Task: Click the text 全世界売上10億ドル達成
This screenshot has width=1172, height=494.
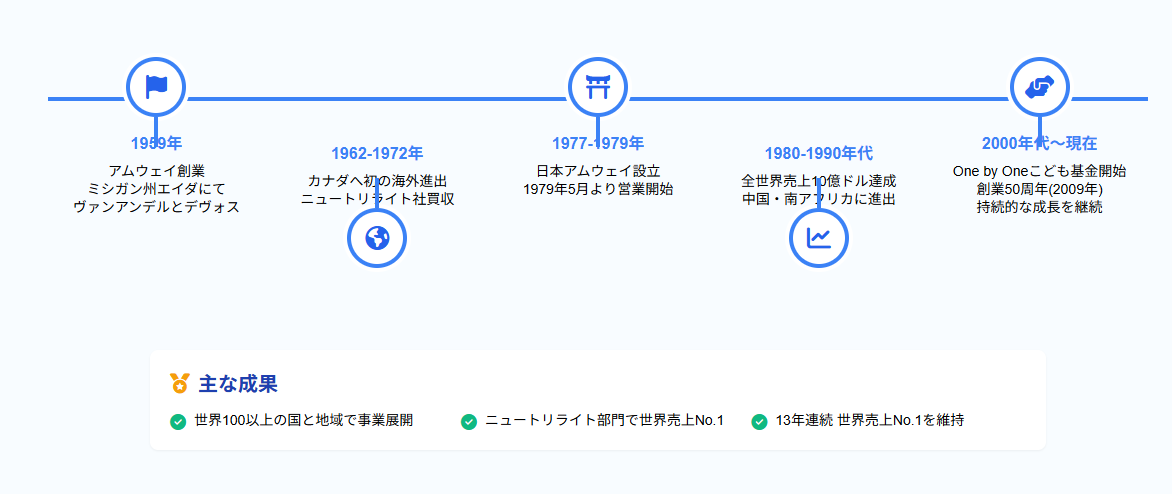Action: pos(818,181)
